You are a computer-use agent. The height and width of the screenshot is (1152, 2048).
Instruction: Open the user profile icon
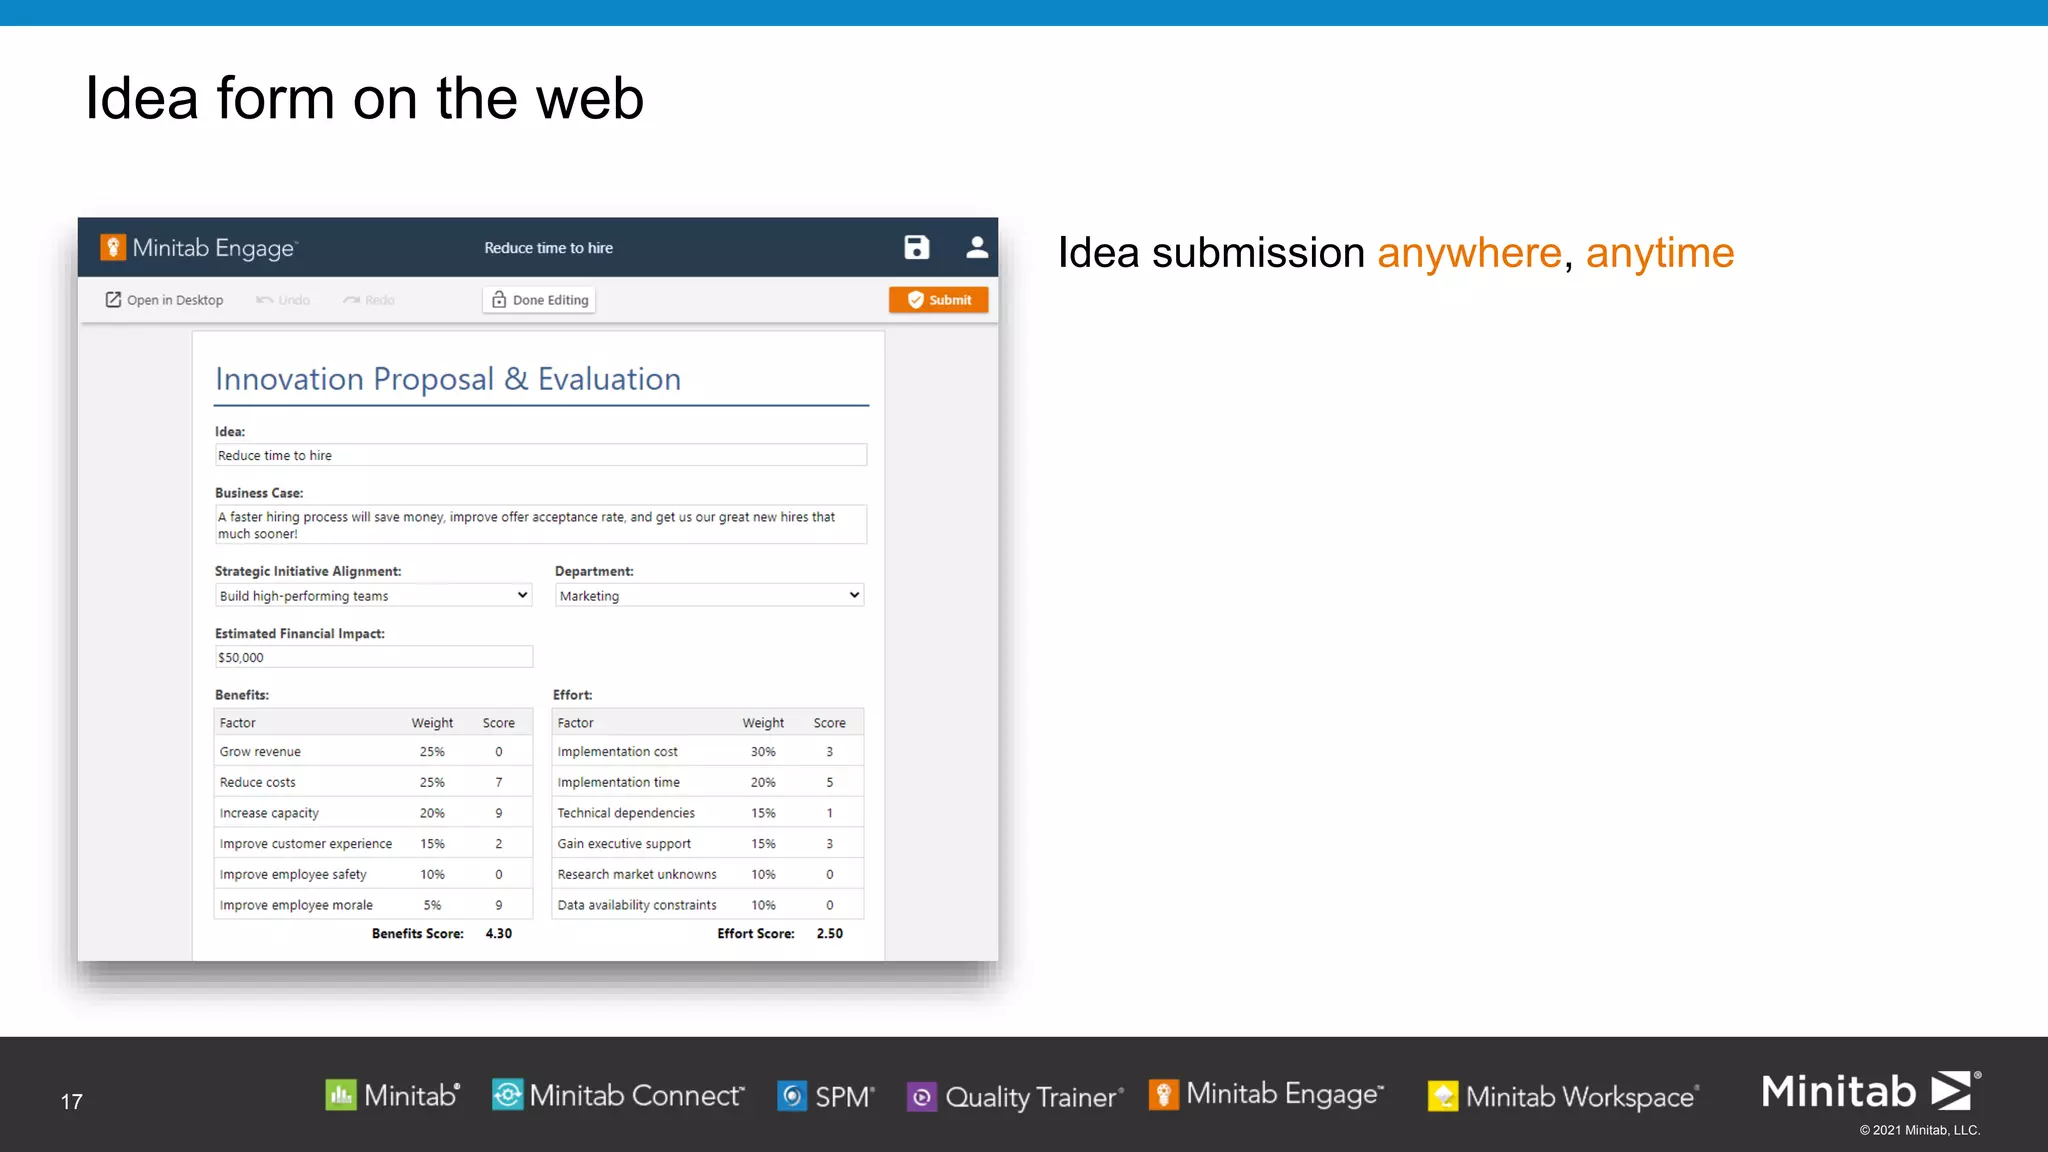pos(976,247)
